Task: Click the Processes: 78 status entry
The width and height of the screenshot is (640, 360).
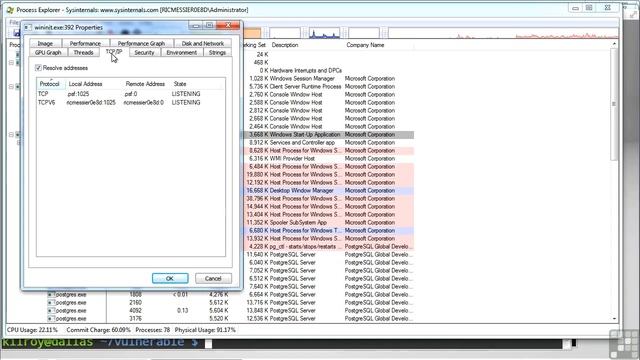Action: point(153,330)
